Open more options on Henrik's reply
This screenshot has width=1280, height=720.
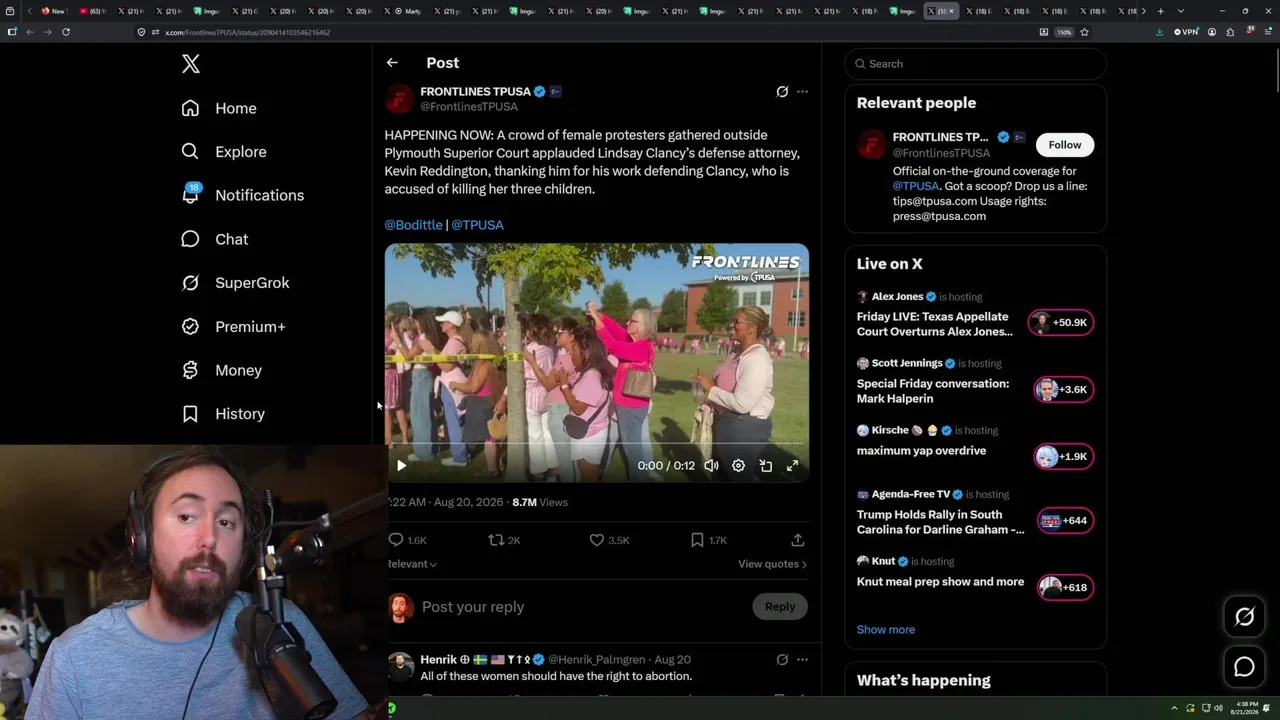click(x=802, y=660)
